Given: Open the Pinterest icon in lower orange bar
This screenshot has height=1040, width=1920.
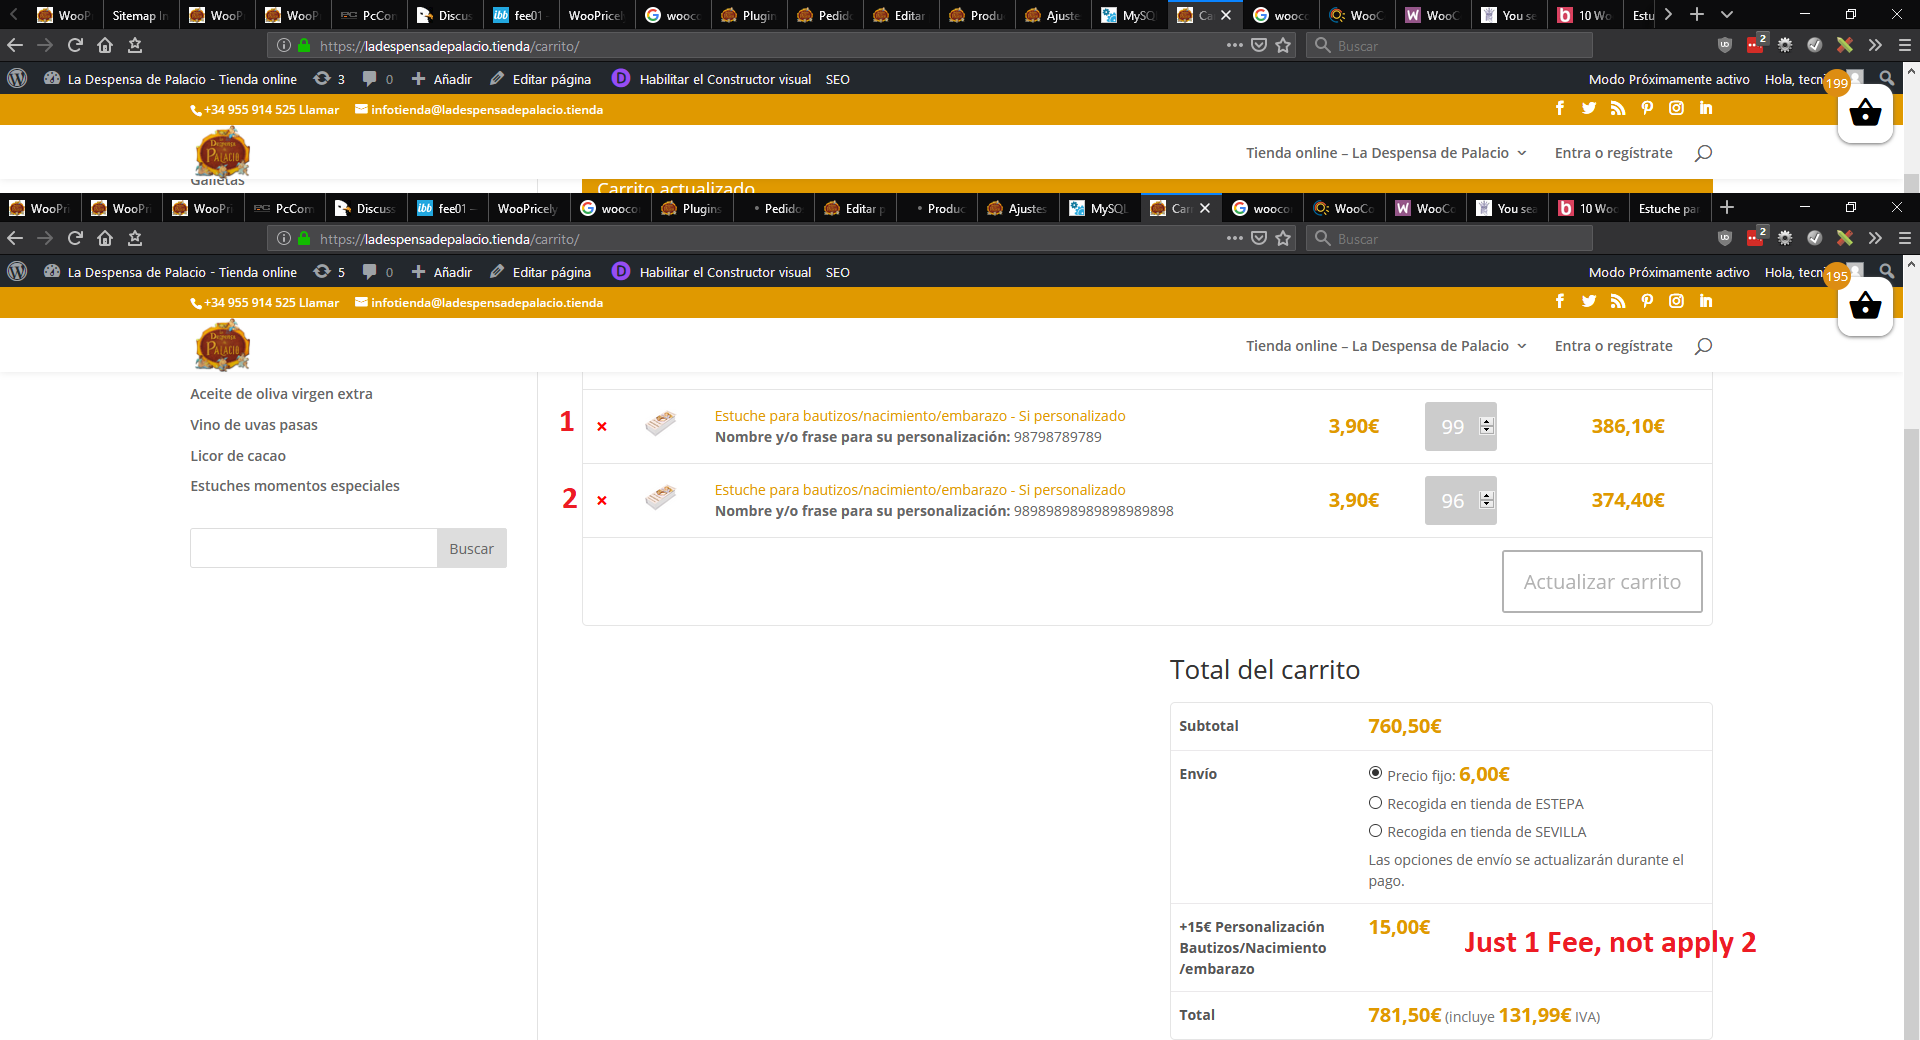Looking at the screenshot, I should (1647, 301).
